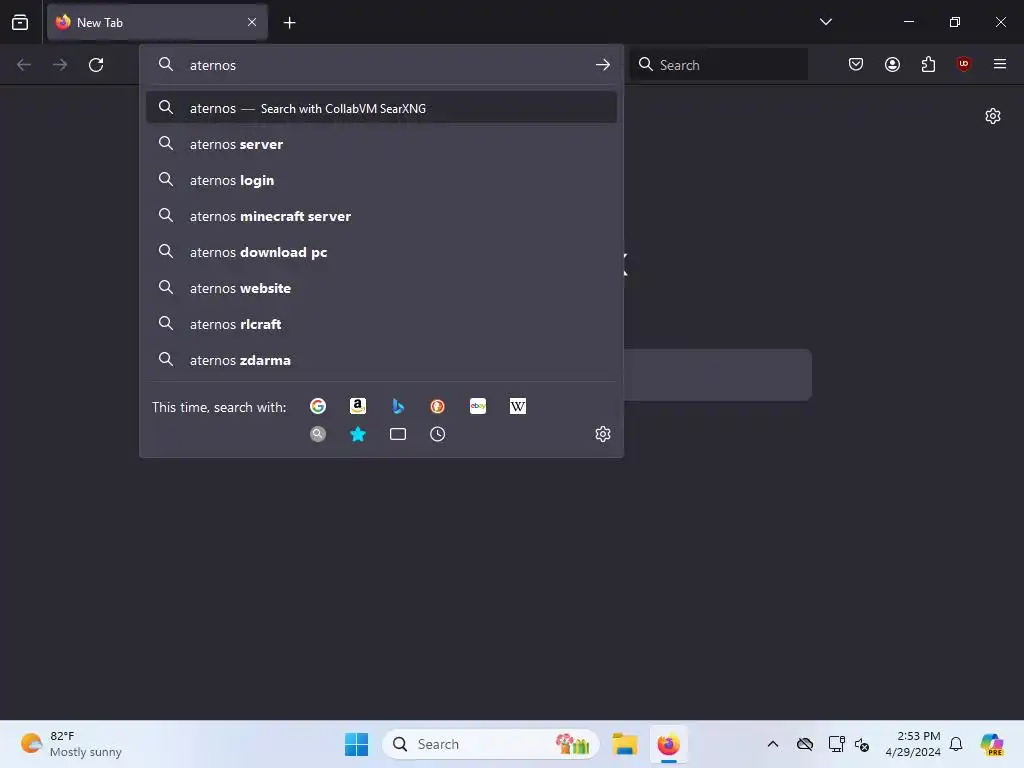Image resolution: width=1024 pixels, height=768 pixels.
Task: Click the muted volume tray icon
Action: 862,744
